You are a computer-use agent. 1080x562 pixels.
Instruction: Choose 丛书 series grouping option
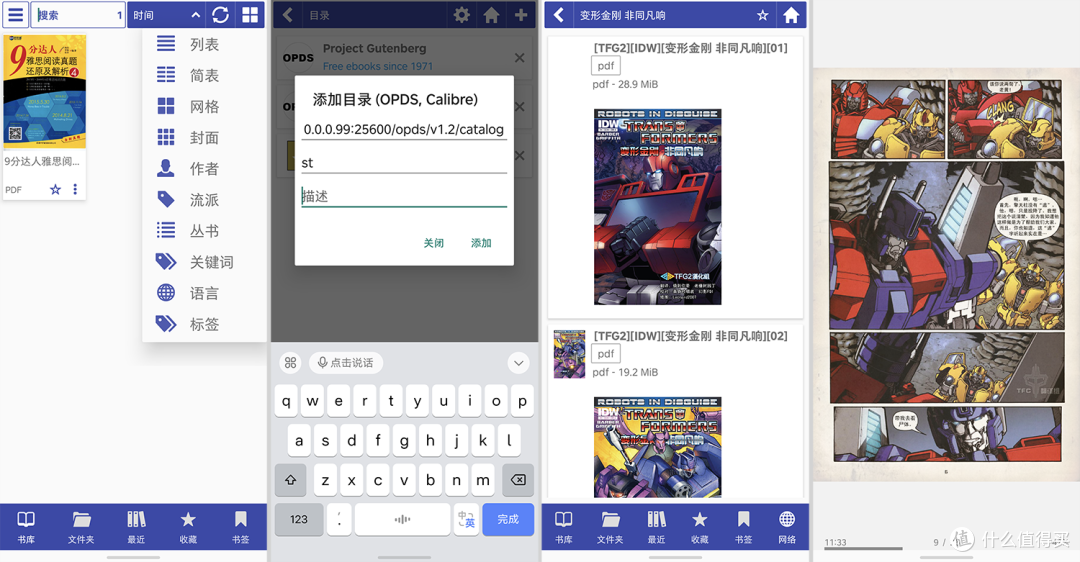[x=204, y=231]
